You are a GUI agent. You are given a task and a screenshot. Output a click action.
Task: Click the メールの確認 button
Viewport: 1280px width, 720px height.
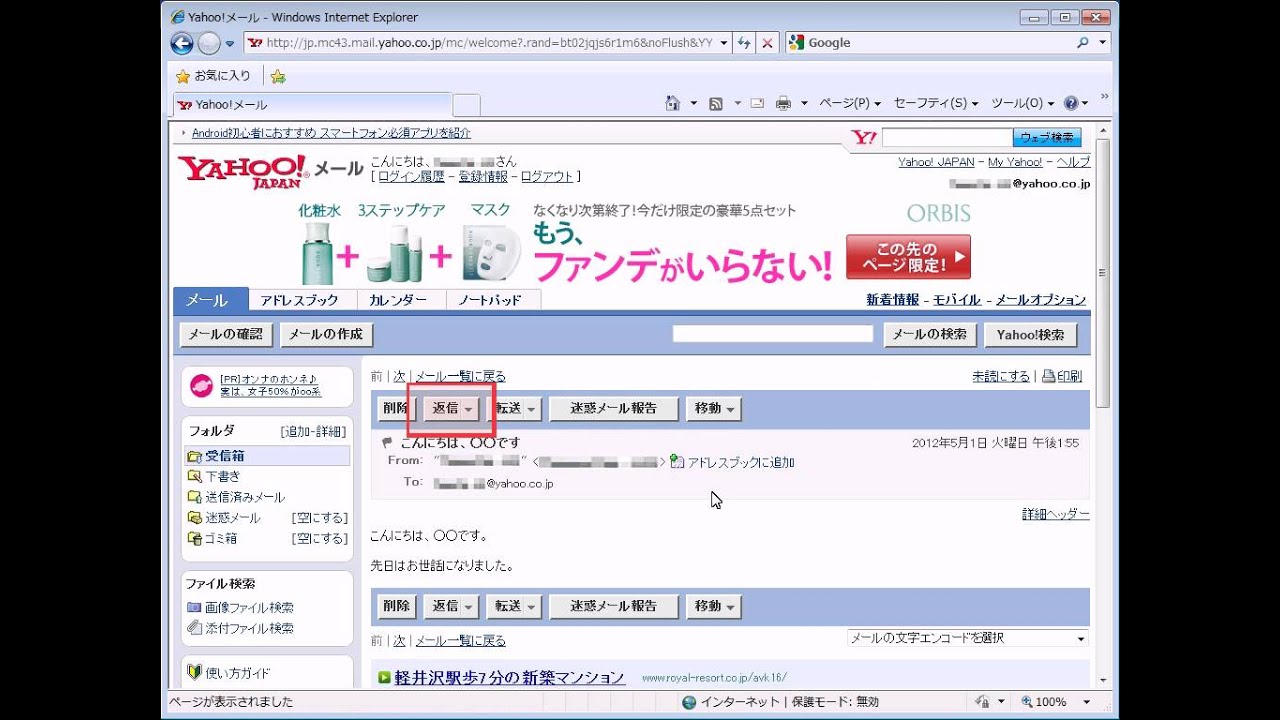(226, 335)
